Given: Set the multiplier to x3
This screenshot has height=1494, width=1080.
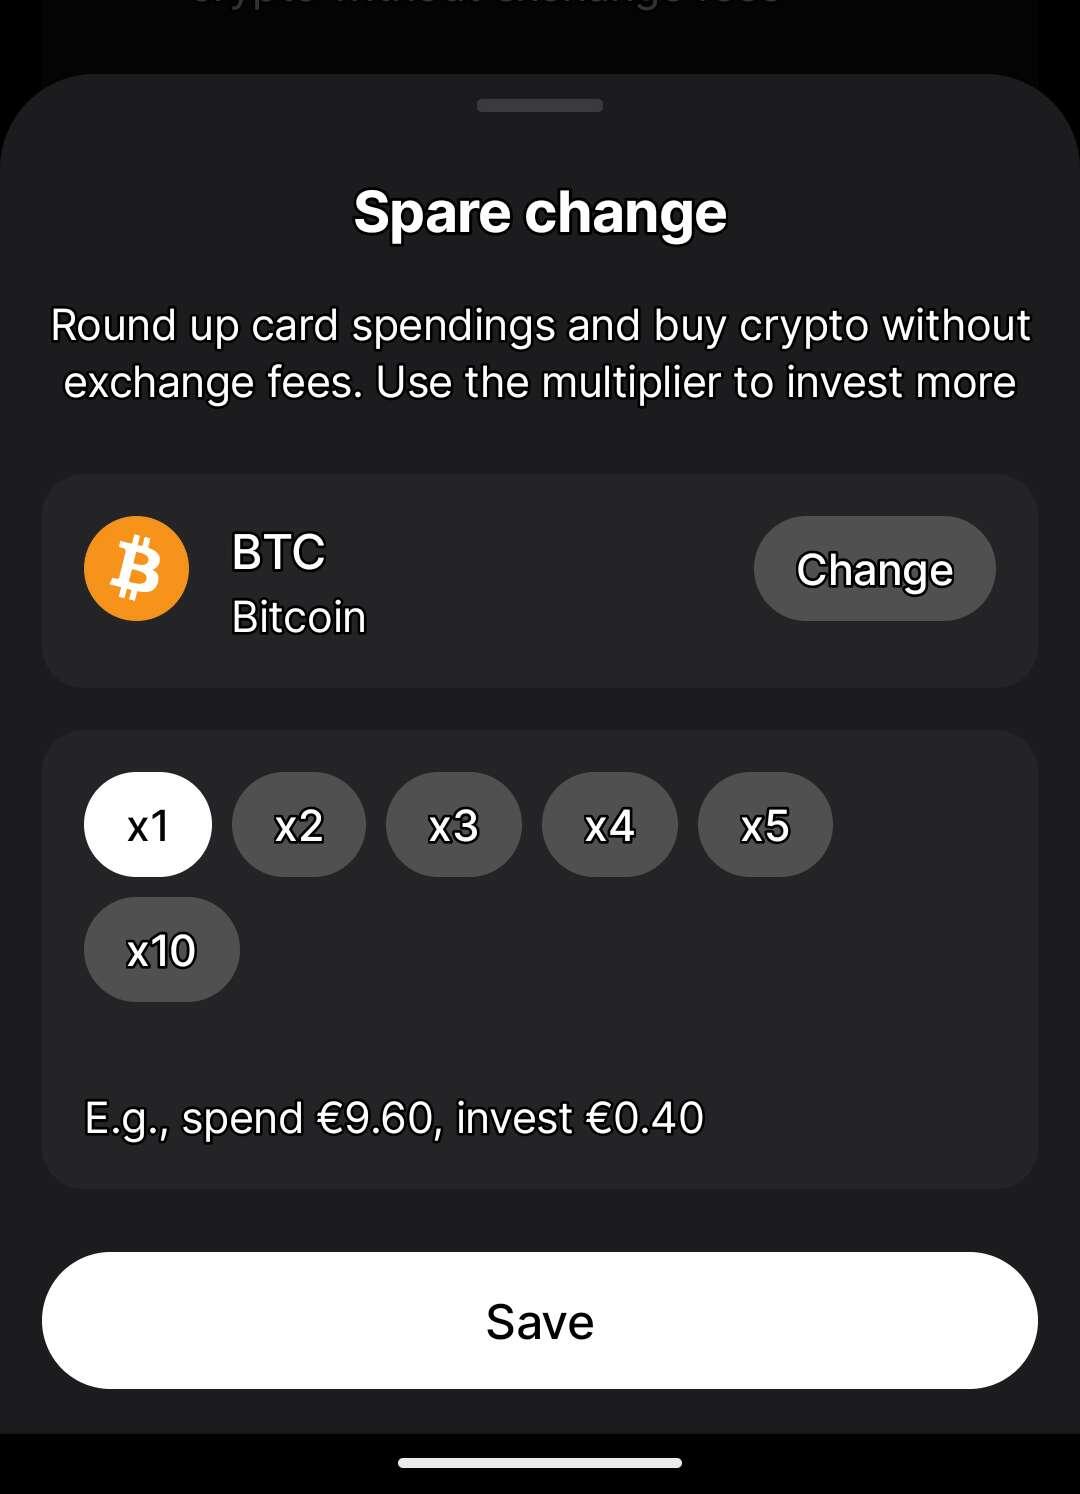Looking at the screenshot, I should pyautogui.click(x=454, y=825).
